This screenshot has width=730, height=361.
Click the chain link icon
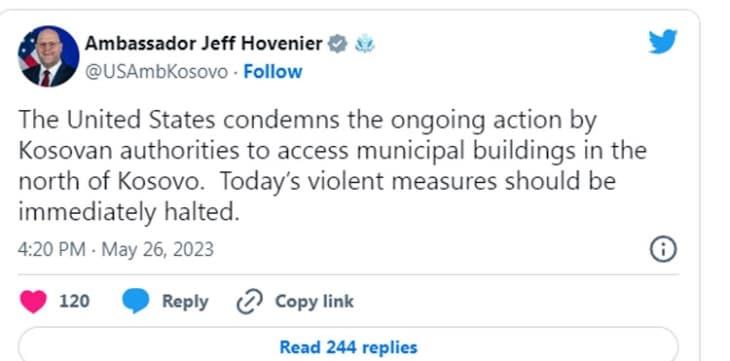[250, 302]
